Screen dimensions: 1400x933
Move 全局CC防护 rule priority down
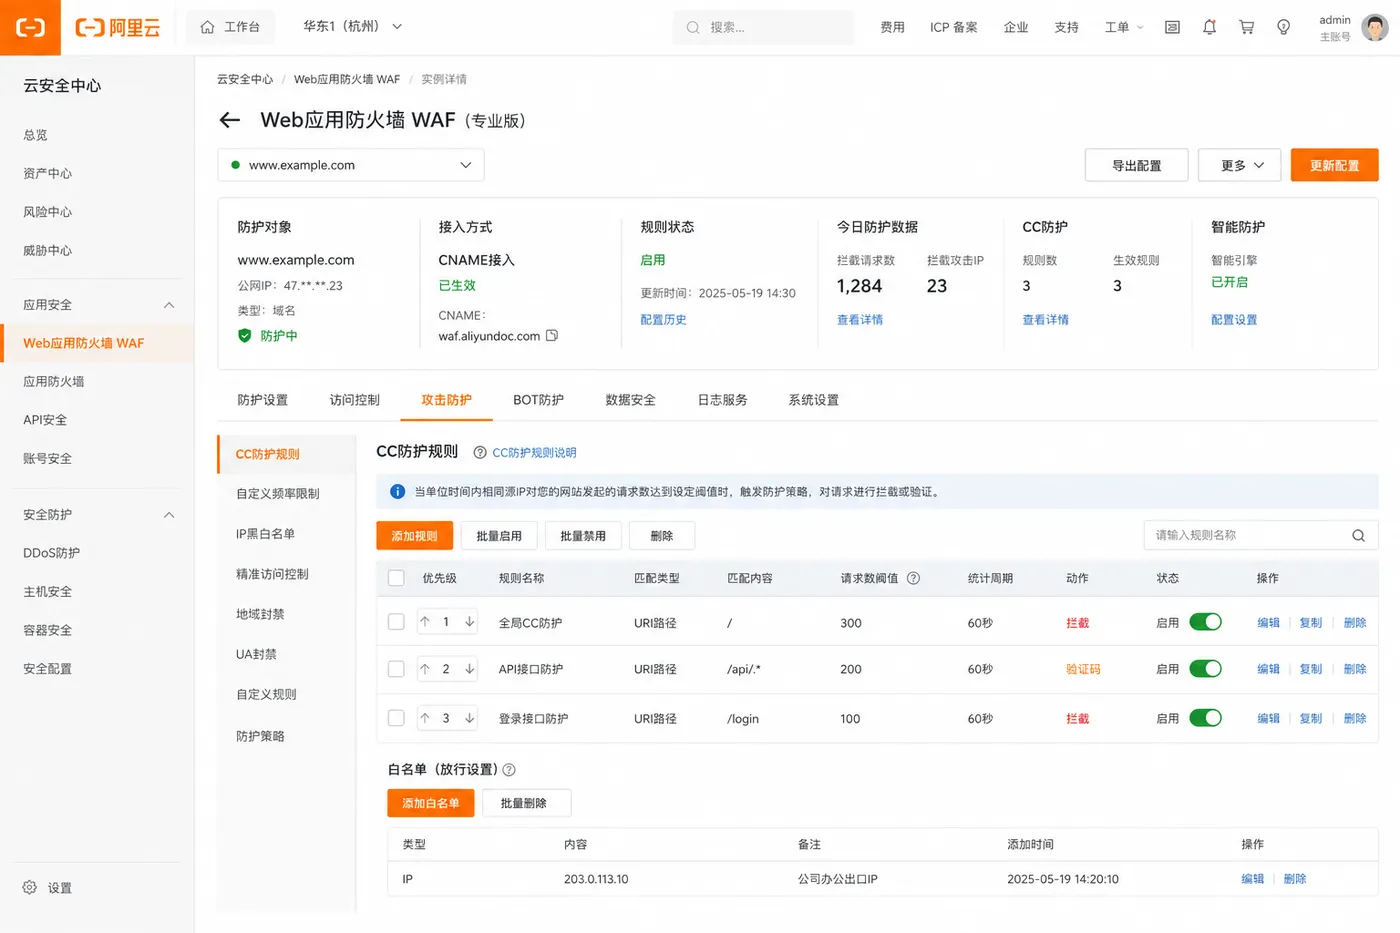point(469,622)
